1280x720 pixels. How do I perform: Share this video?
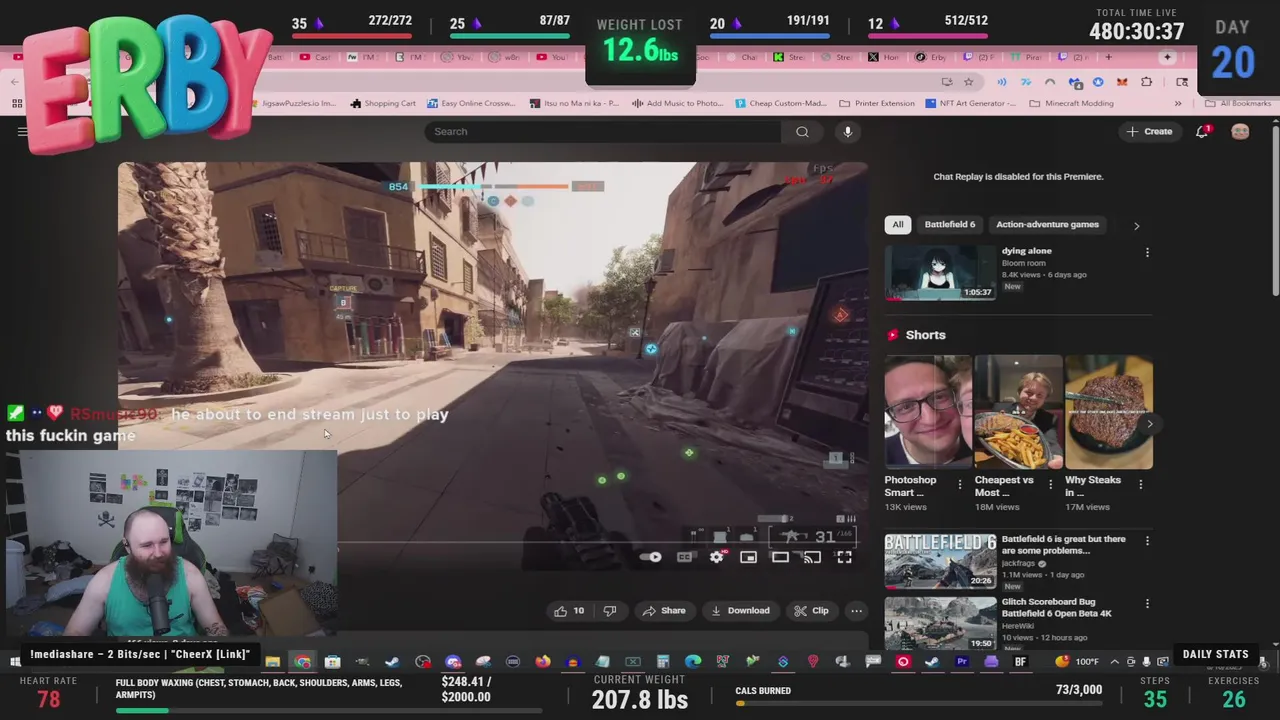[x=664, y=611]
